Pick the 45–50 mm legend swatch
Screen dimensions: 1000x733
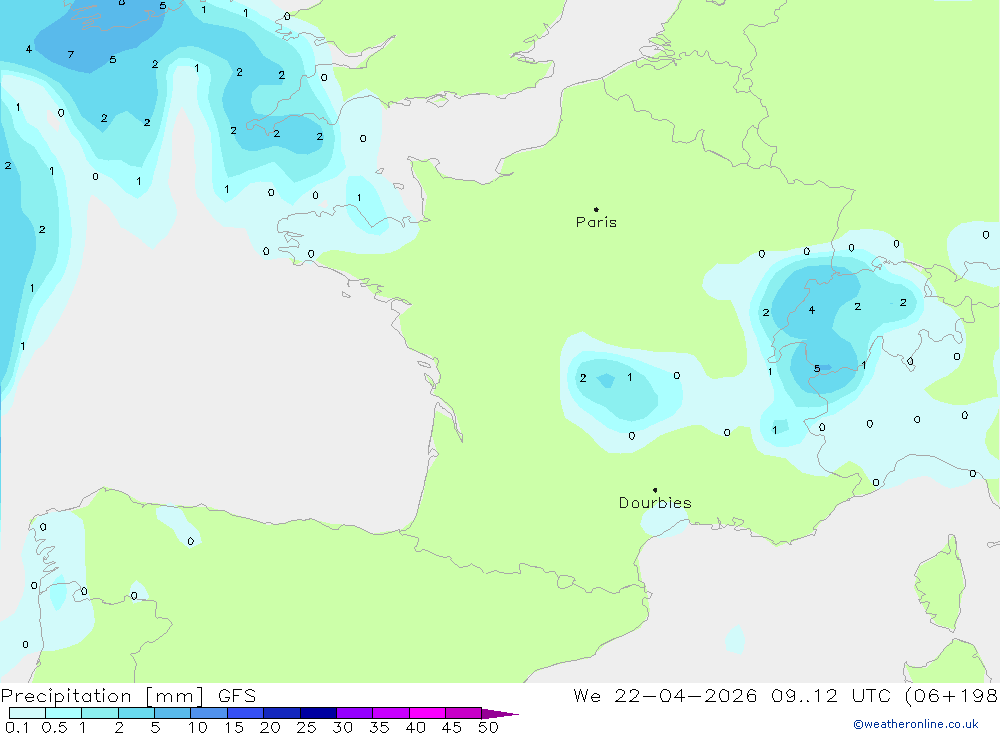click(x=464, y=713)
